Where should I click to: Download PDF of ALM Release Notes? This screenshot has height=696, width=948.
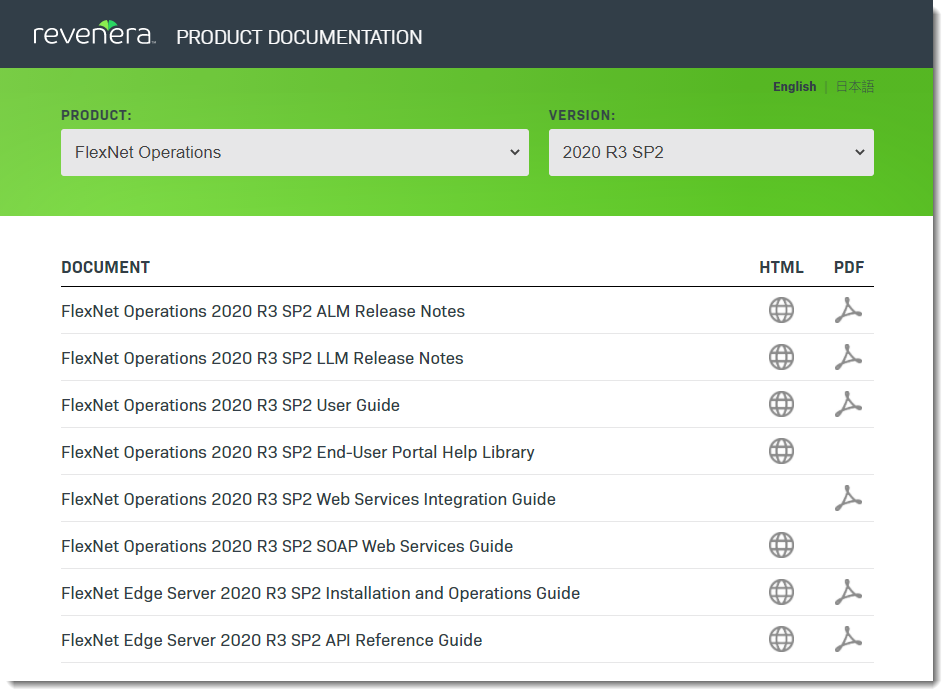848,310
